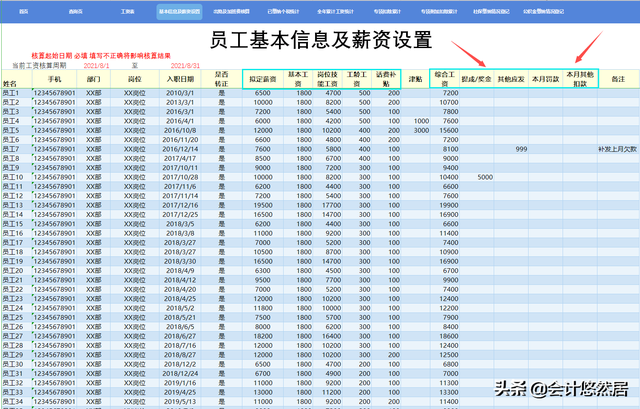This screenshot has width=640, height=409.
Task: Click the name cell 员工10
Action: point(16,177)
